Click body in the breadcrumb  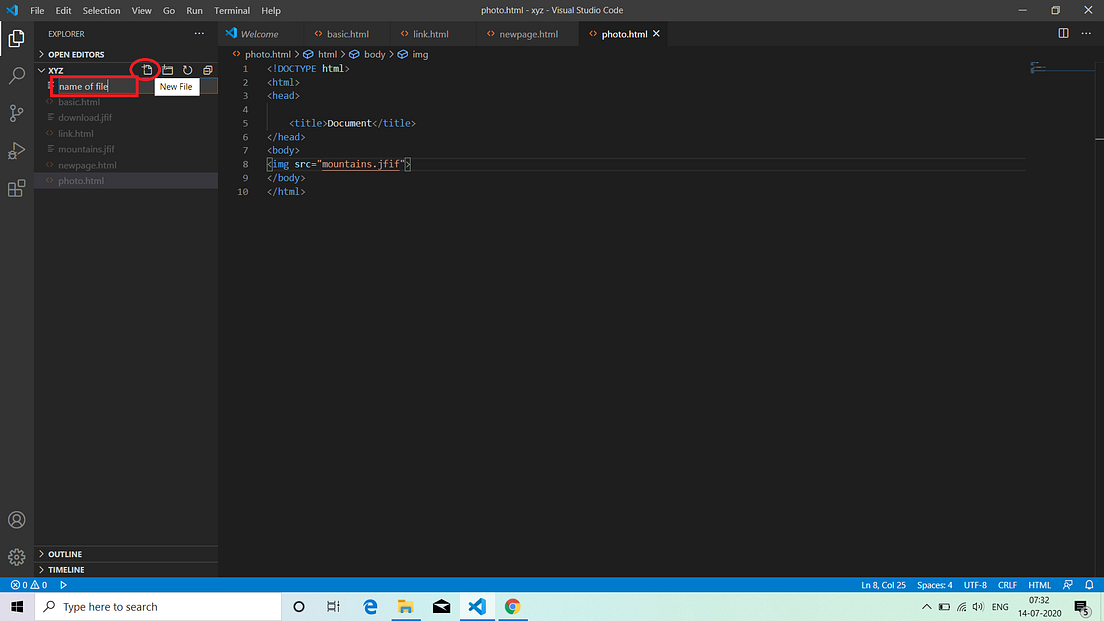[x=374, y=54]
